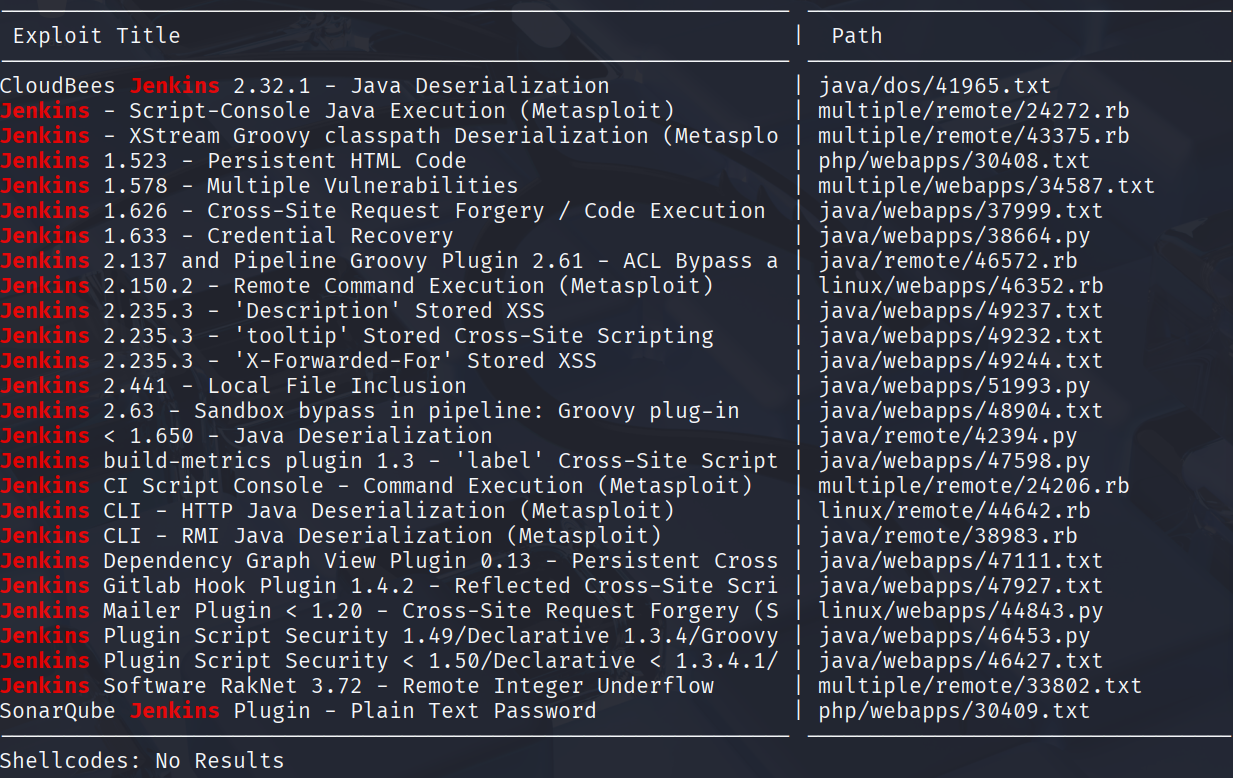Image resolution: width=1233 pixels, height=778 pixels.
Task: Click the CloudBees Jenkins 2.32.1 Java Deserialization entry
Action: tap(305, 86)
